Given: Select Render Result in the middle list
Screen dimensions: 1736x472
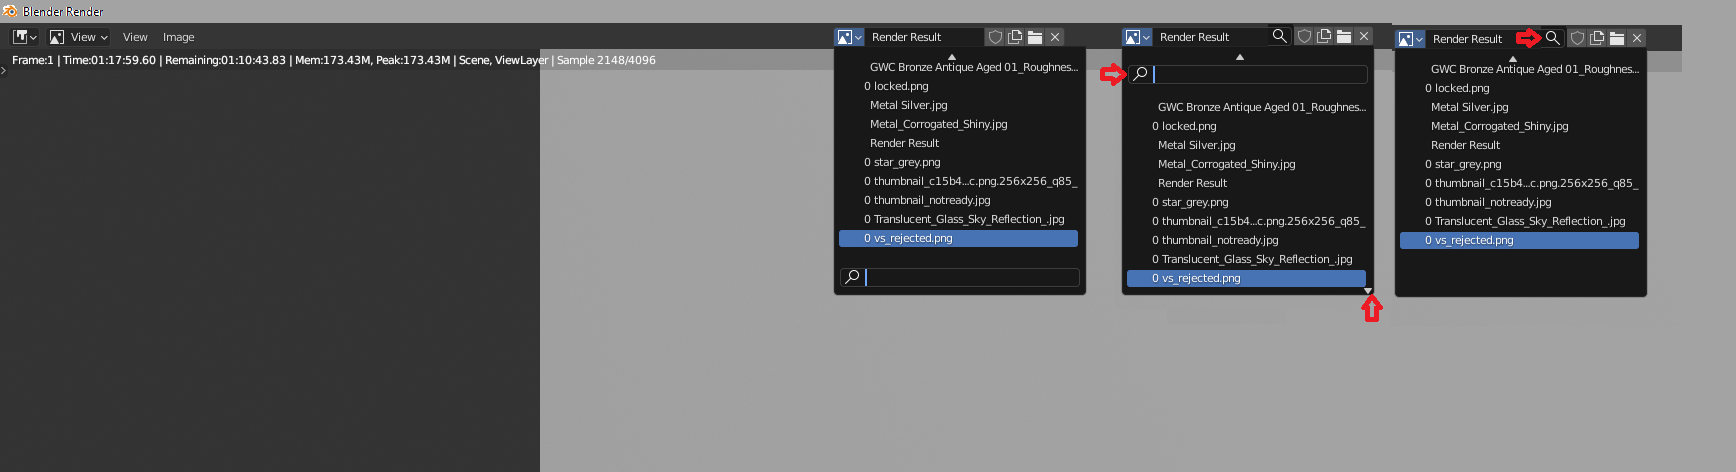Looking at the screenshot, I should 1247,183.
